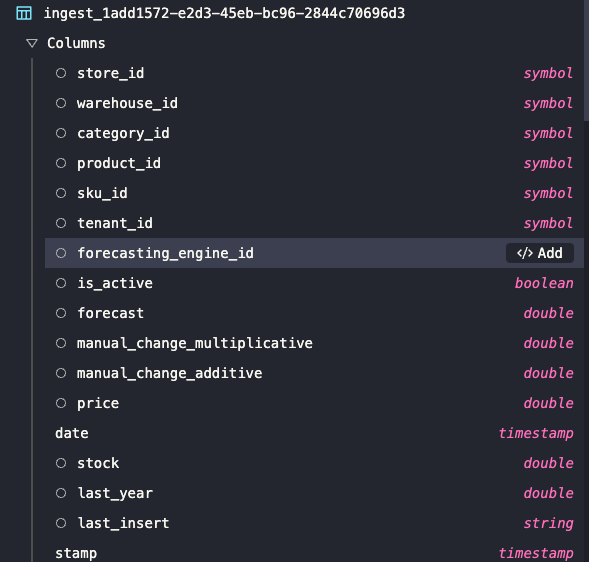This screenshot has height=562, width=589.
Task: Select the last_insert column name
Action: point(123,523)
